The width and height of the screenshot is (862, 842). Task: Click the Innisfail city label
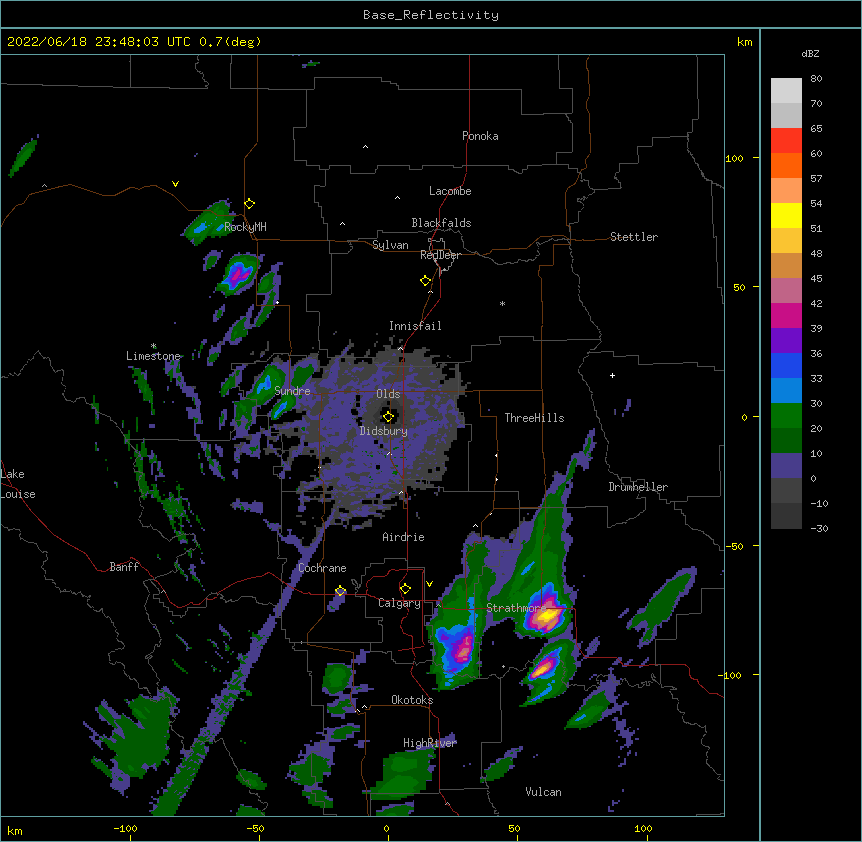415,326
